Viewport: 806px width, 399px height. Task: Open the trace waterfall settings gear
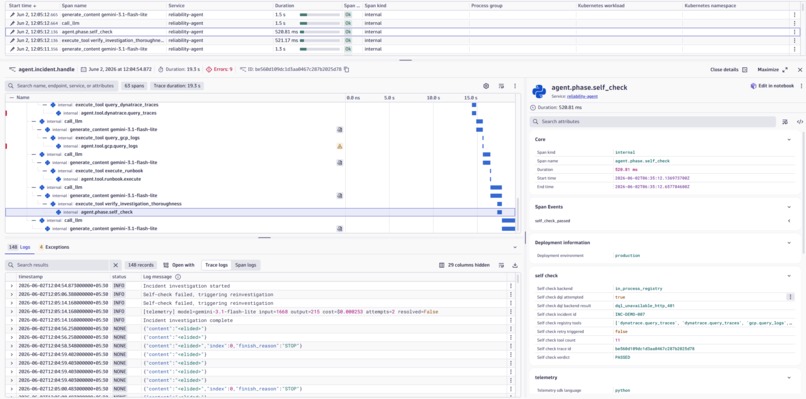(x=486, y=86)
